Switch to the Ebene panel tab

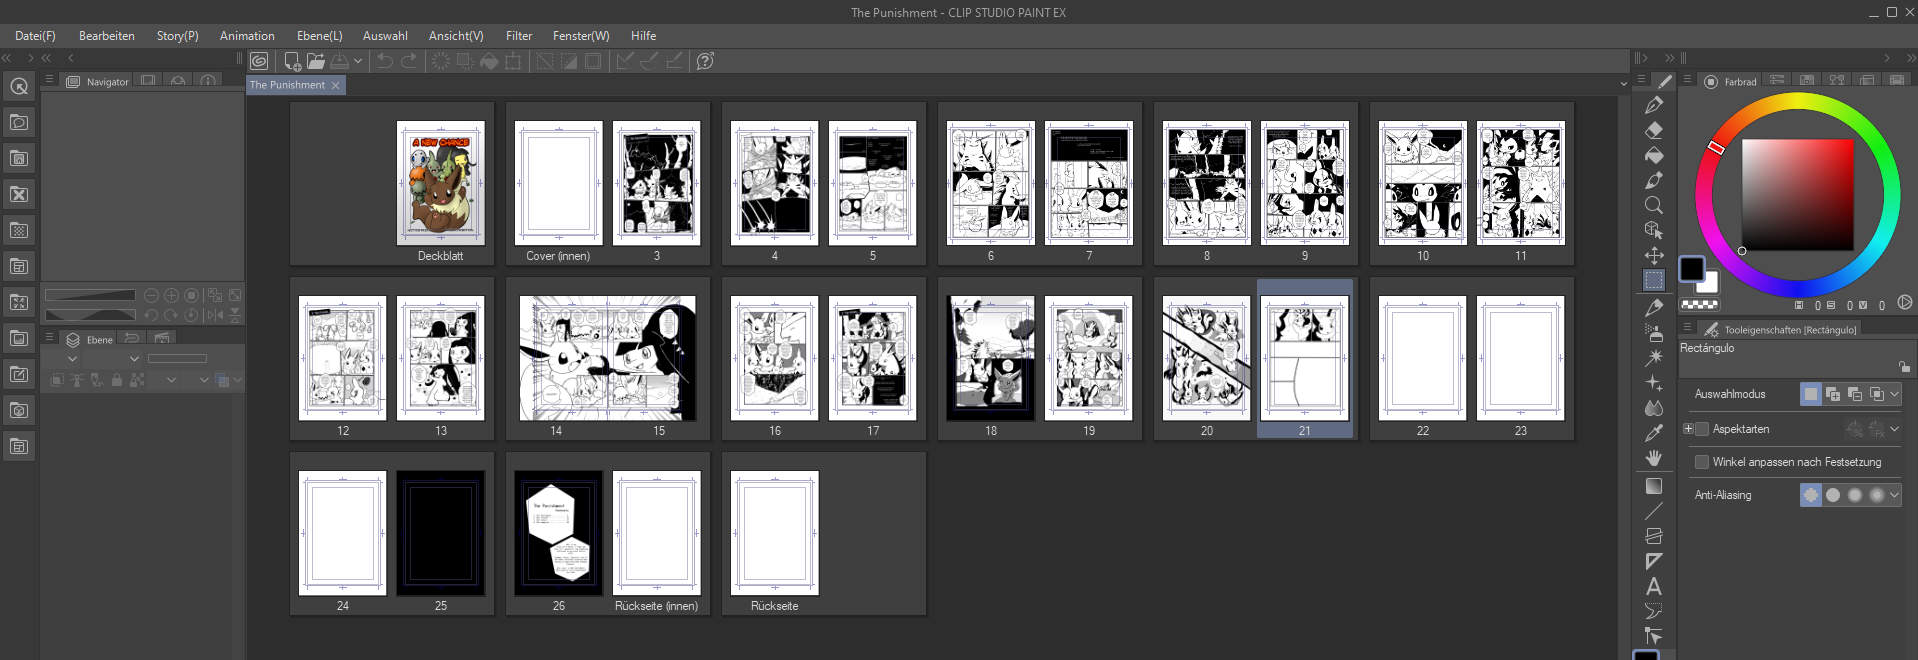(90, 339)
